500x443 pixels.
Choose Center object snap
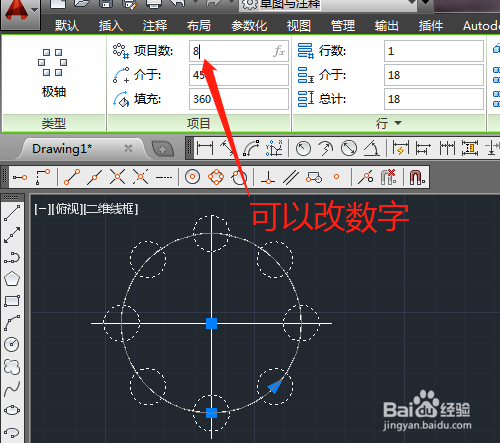click(x=192, y=177)
